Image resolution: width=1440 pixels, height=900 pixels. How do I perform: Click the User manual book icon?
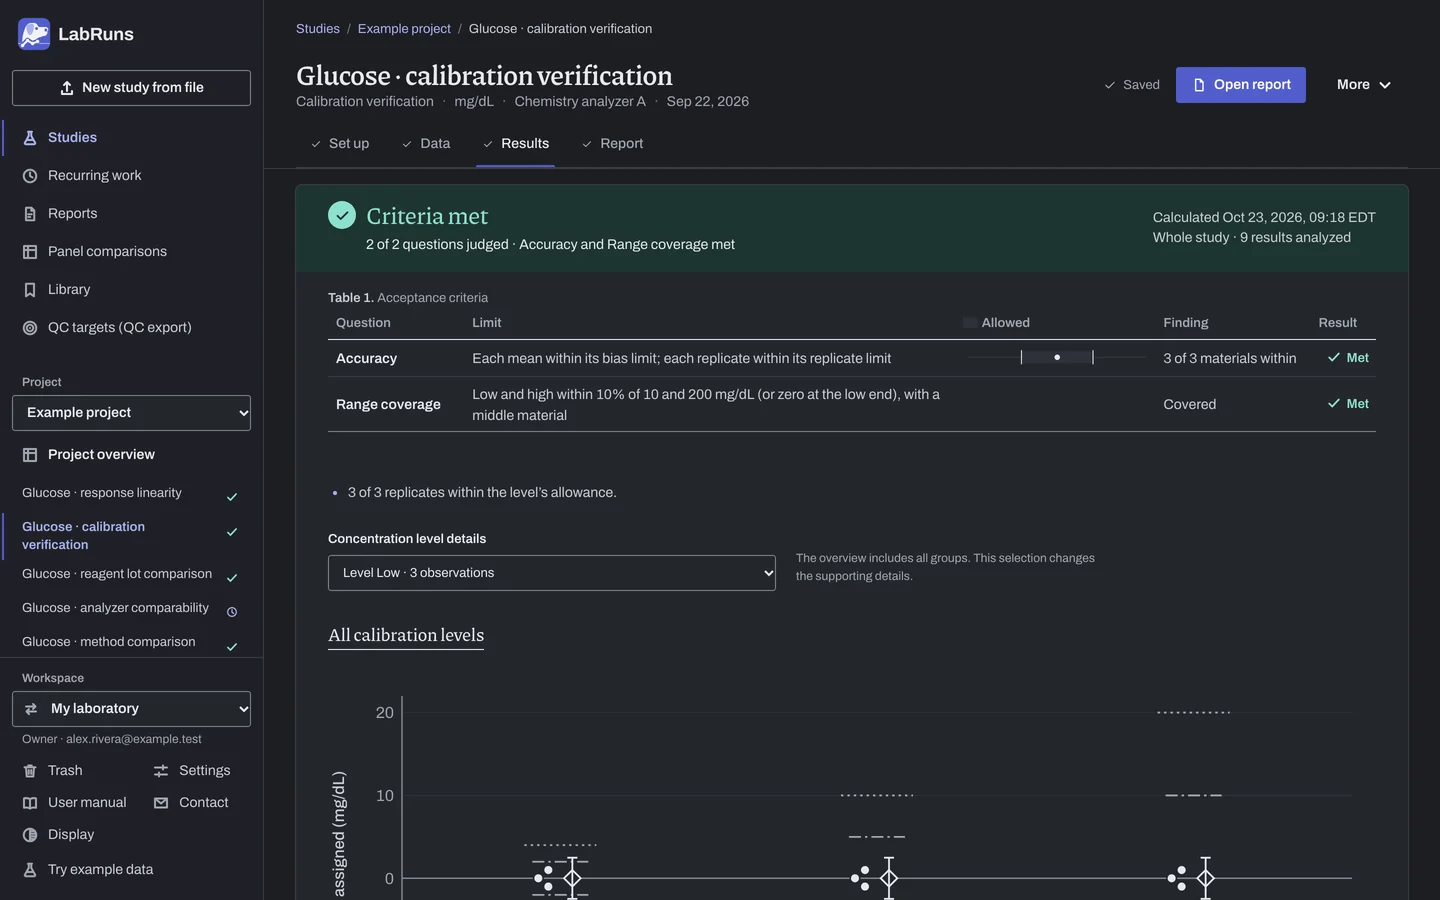click(x=30, y=803)
